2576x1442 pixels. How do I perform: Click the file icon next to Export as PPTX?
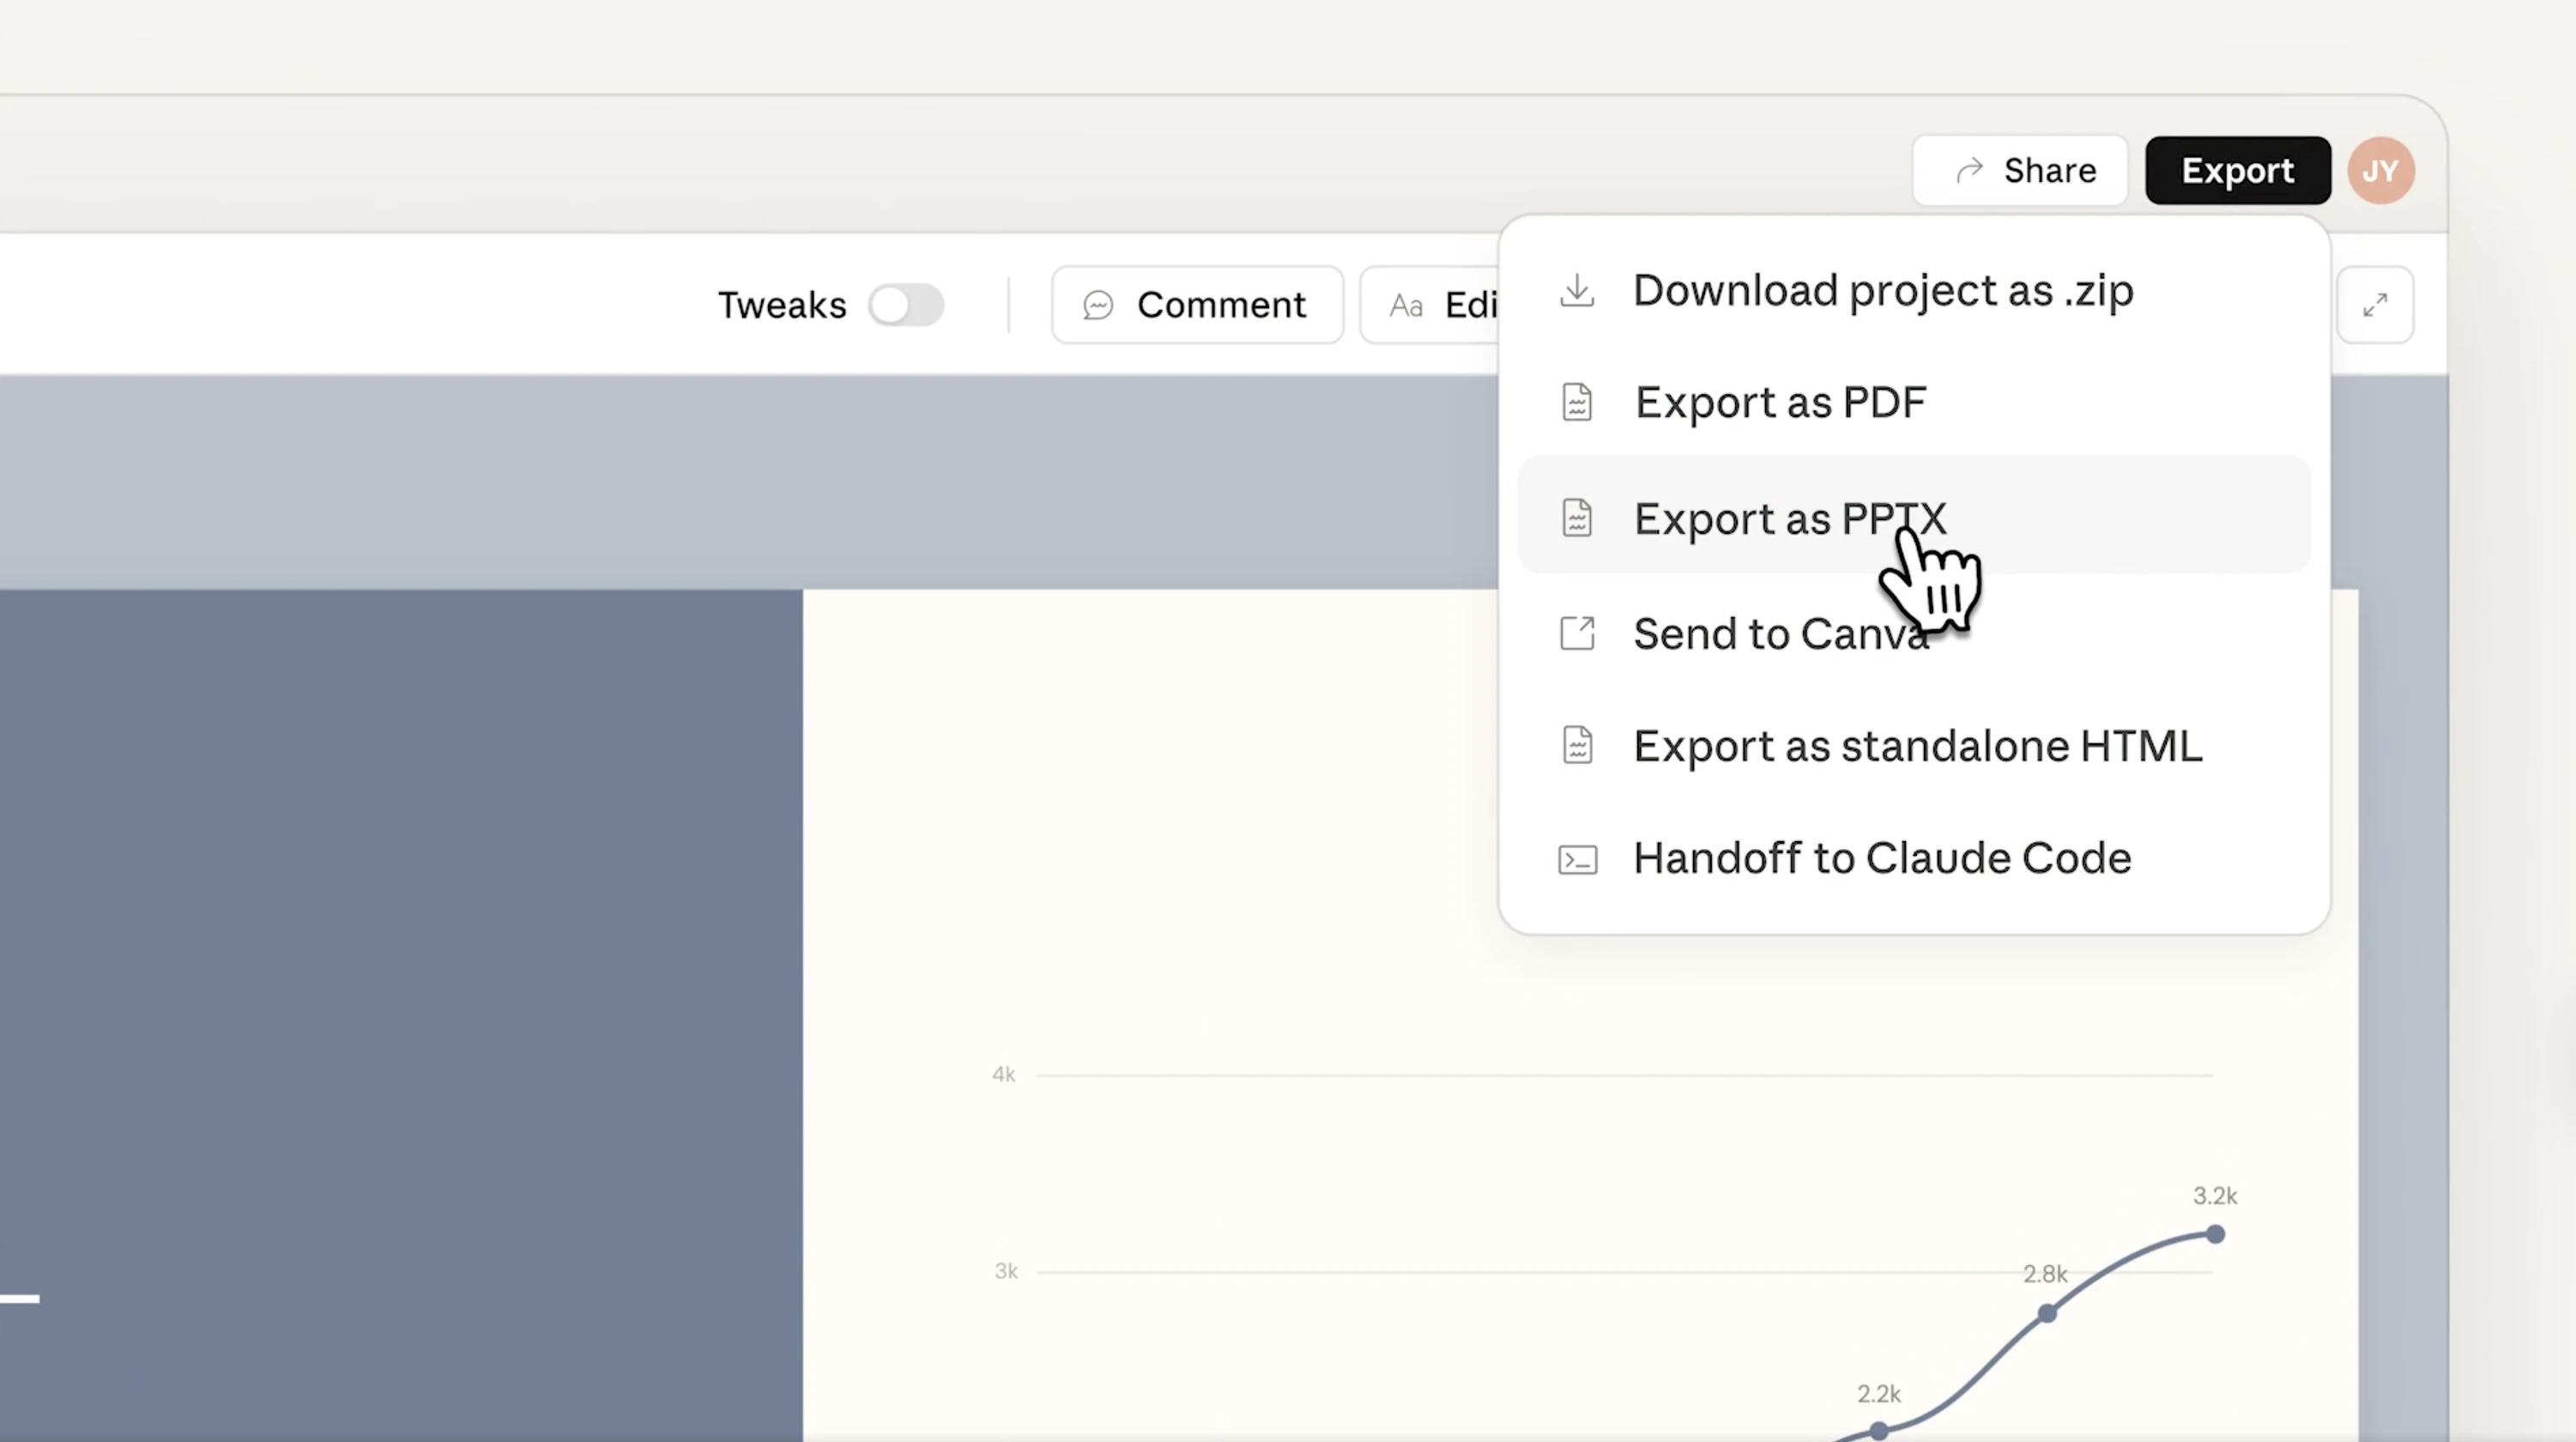1577,518
